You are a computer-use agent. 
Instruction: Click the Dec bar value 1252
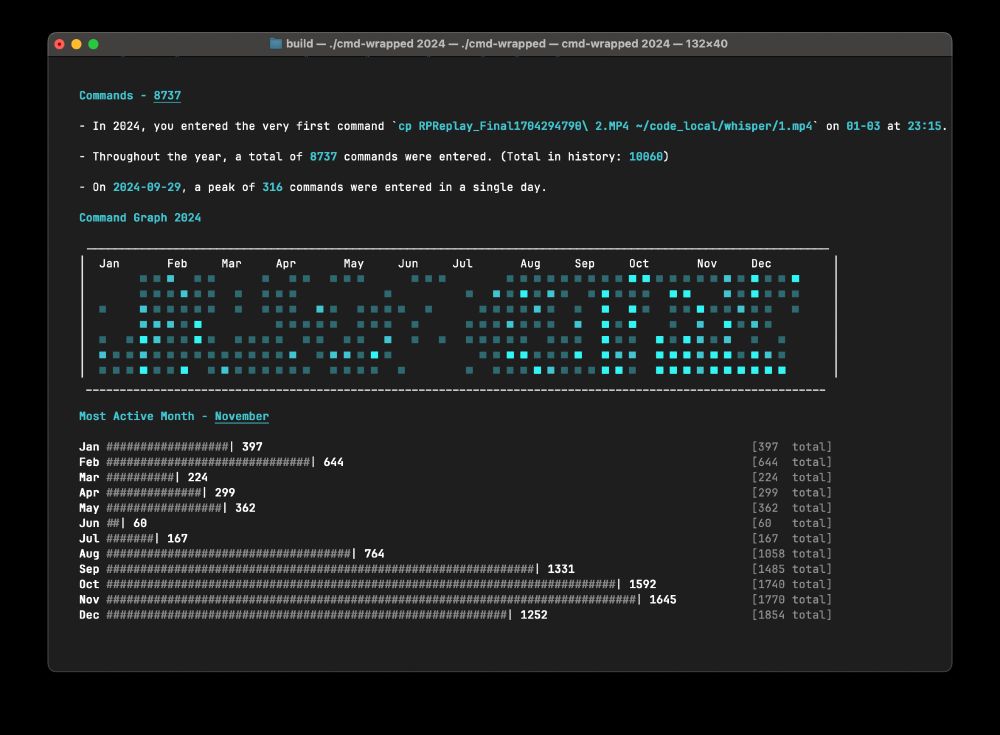pyautogui.click(x=534, y=615)
